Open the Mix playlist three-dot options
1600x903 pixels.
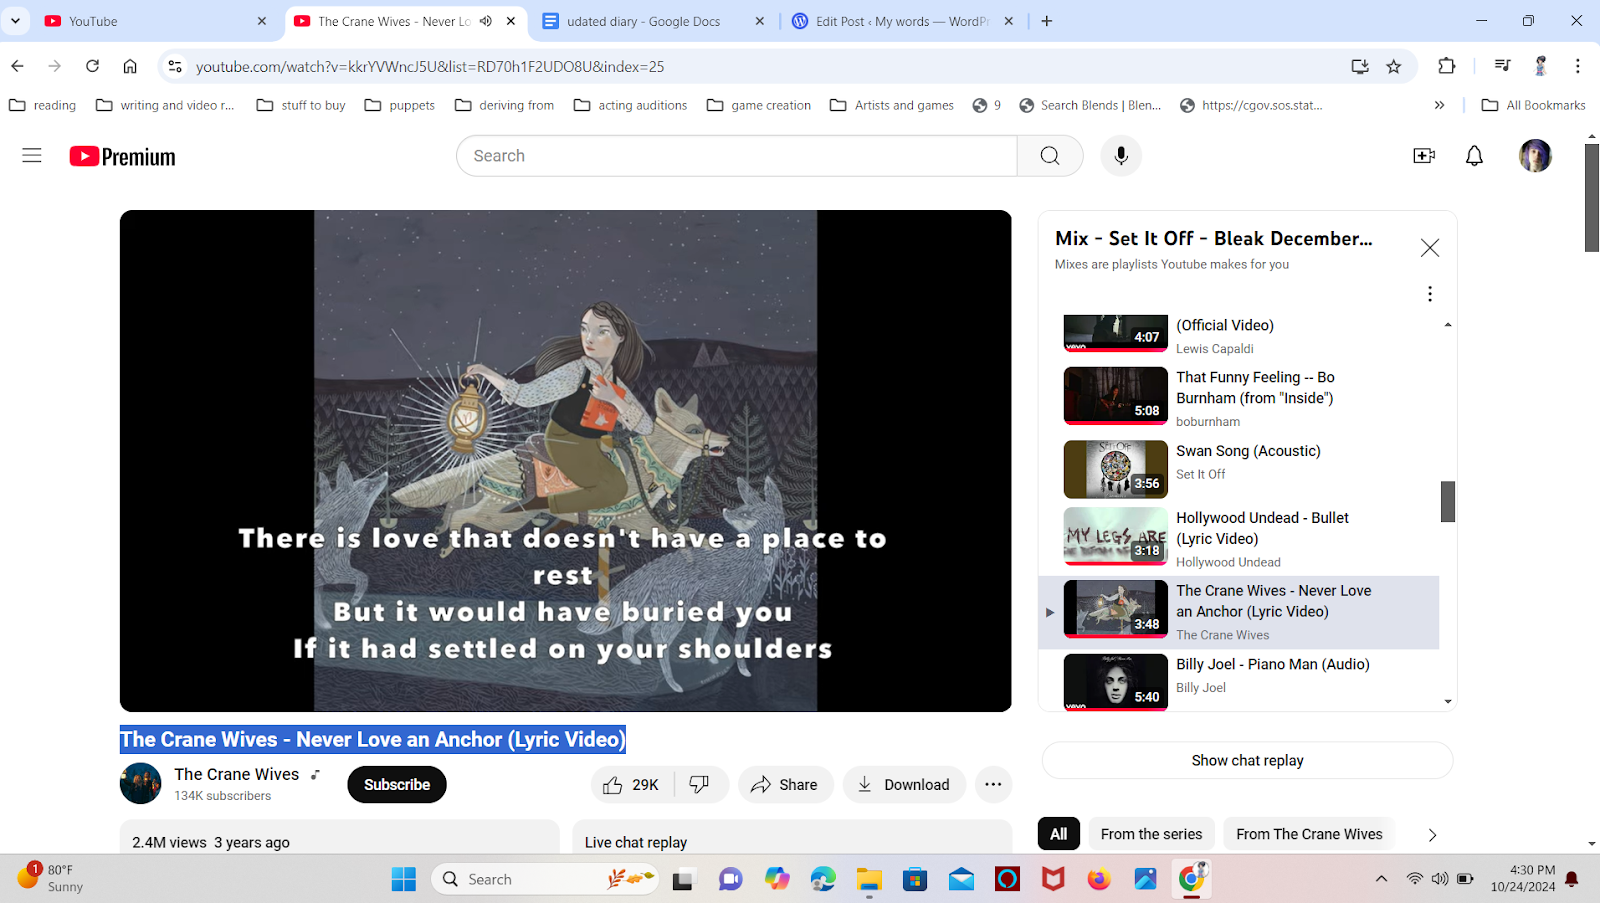pyautogui.click(x=1430, y=294)
